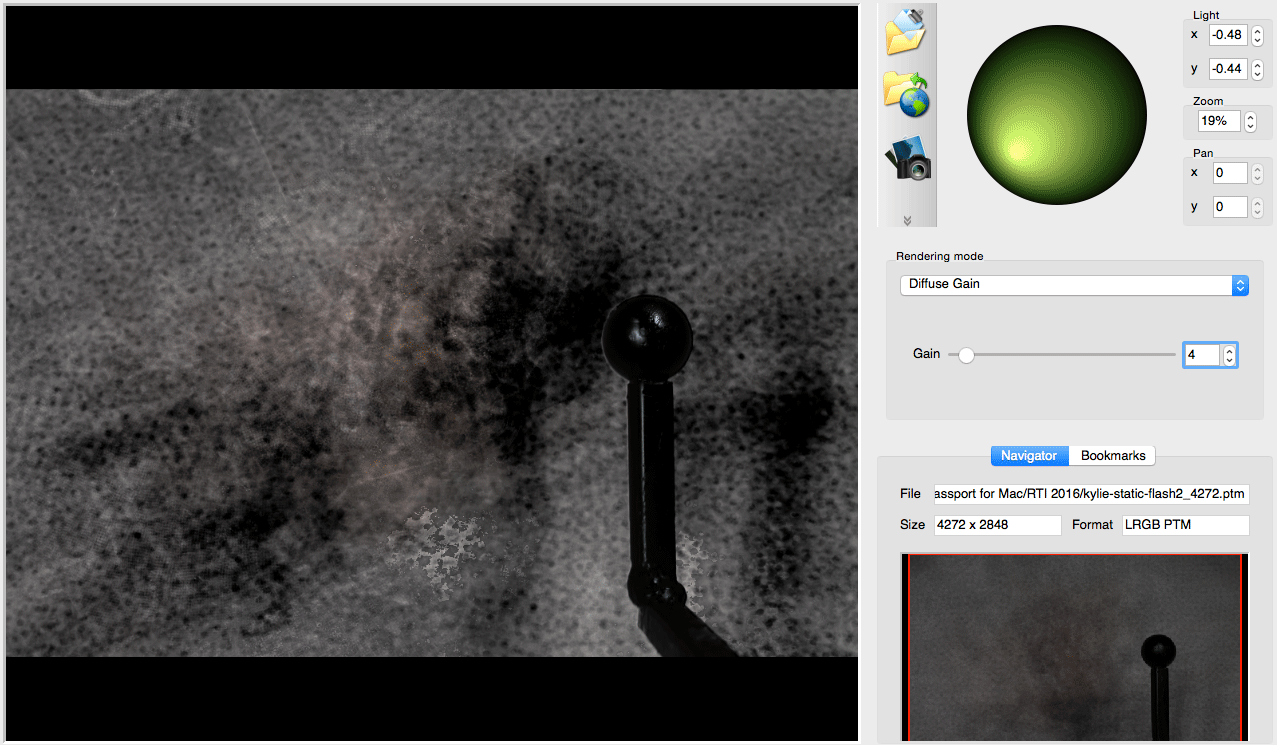This screenshot has width=1277, height=745.
Task: Click the "File" label
Action: pyautogui.click(x=910, y=494)
